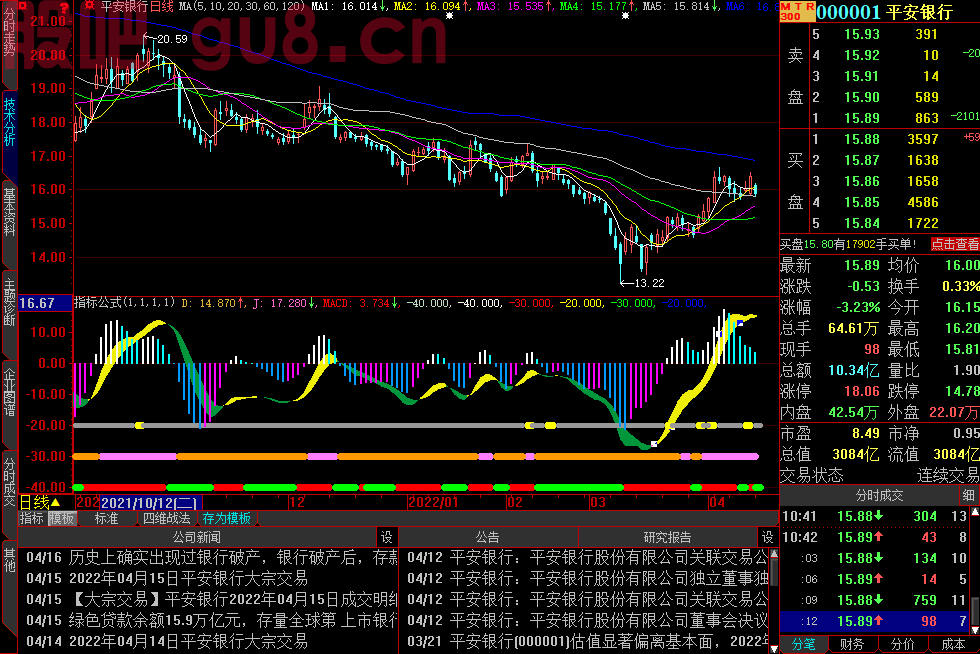Select the highlighted :12 trade row
This screenshot has height=654, width=980.
click(x=874, y=621)
